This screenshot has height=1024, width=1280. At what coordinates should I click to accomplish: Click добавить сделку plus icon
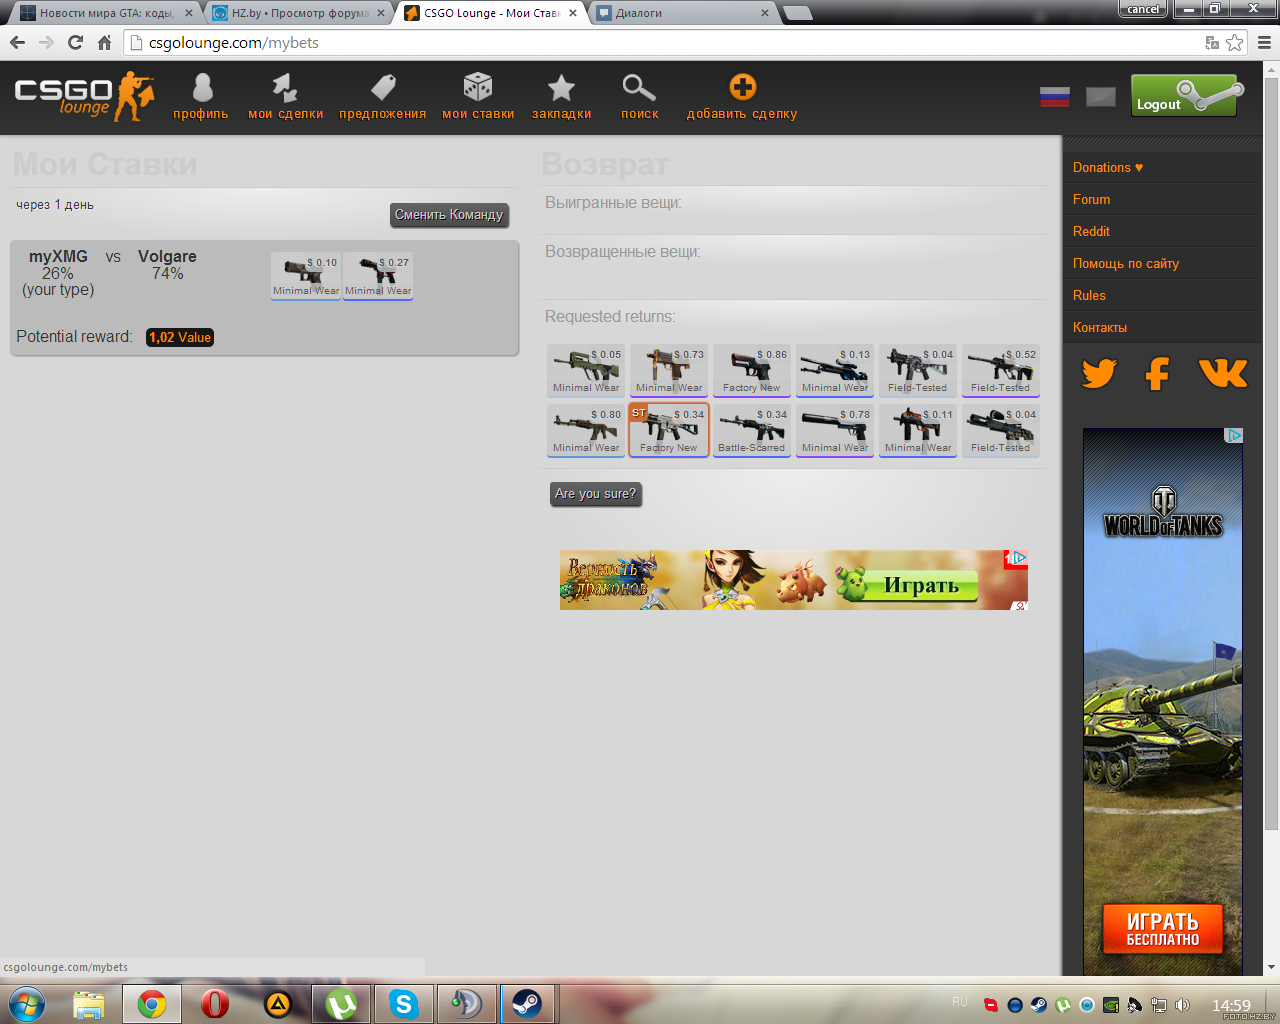pyautogui.click(x=742, y=88)
